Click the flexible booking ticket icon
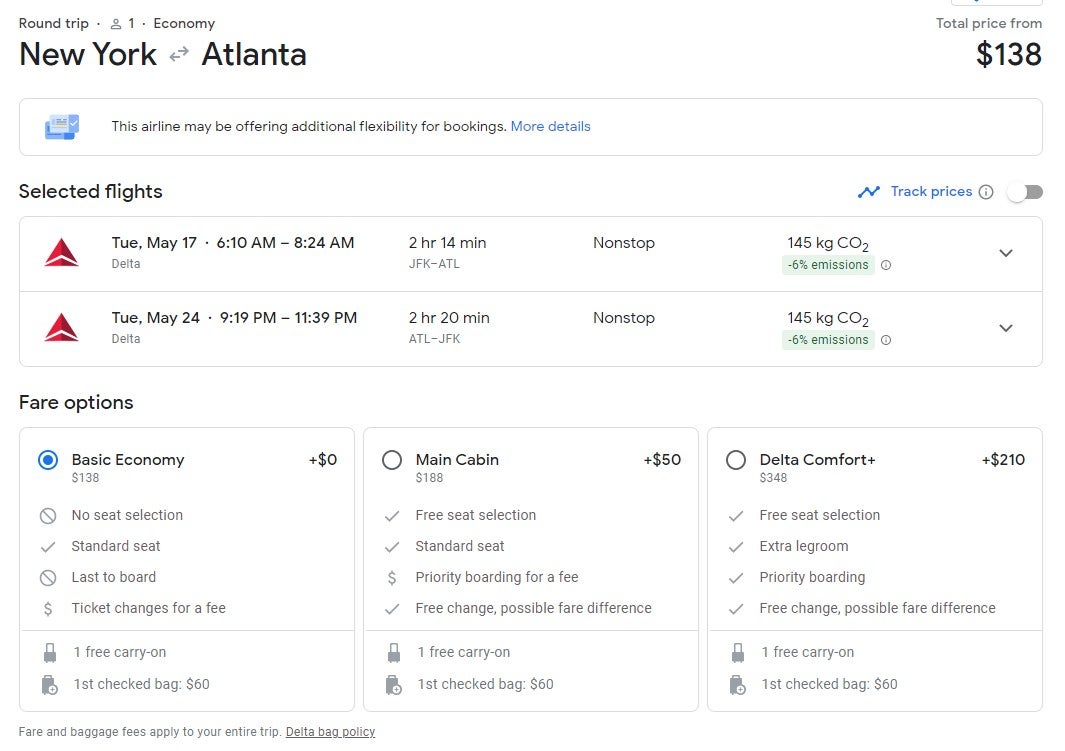Screen dimensions: 1065x751 [61, 126]
